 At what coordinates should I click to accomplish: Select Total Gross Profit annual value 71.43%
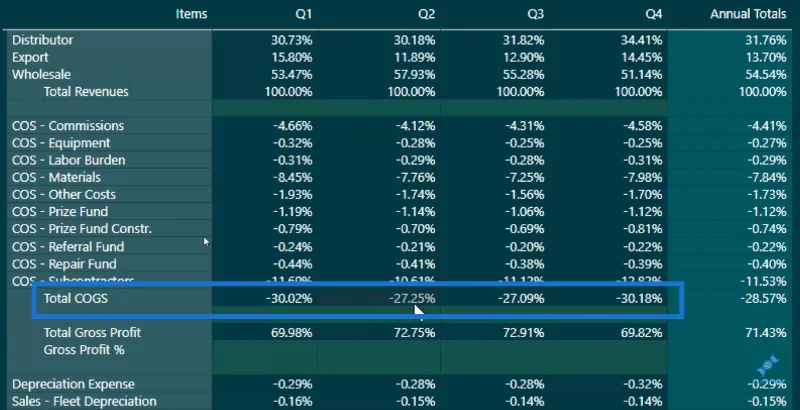click(763, 333)
